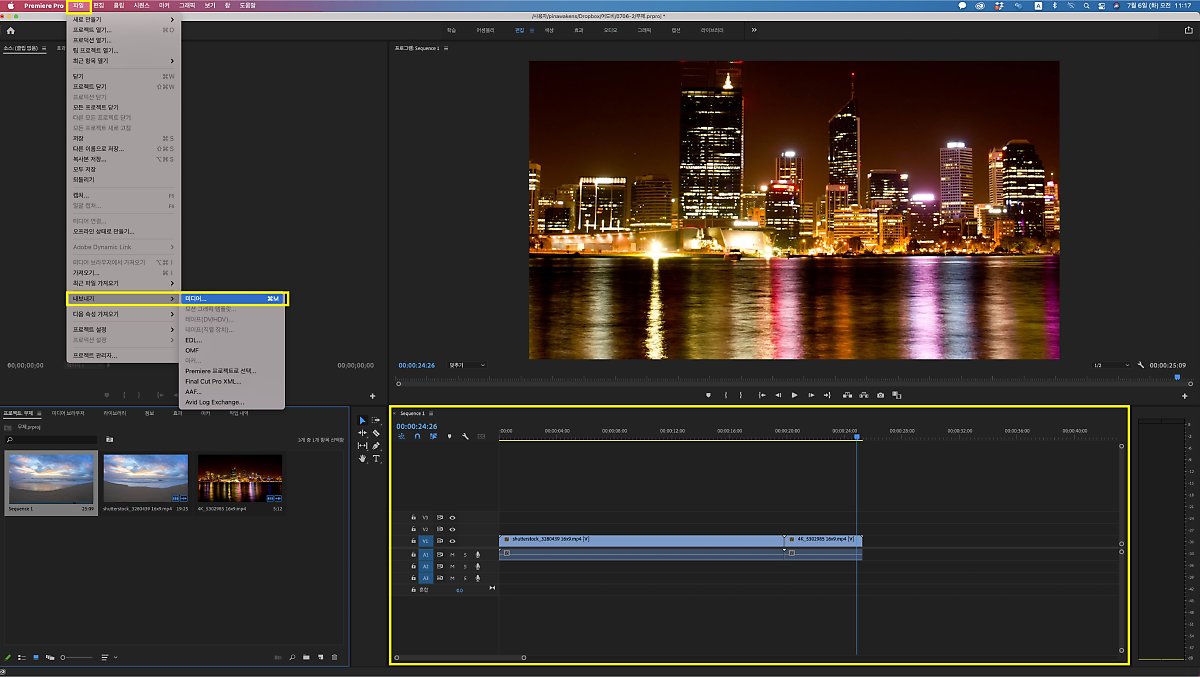This screenshot has height=677, width=1200.
Task: Expand 최근 항목 열기 submenu
Action: (124, 60)
